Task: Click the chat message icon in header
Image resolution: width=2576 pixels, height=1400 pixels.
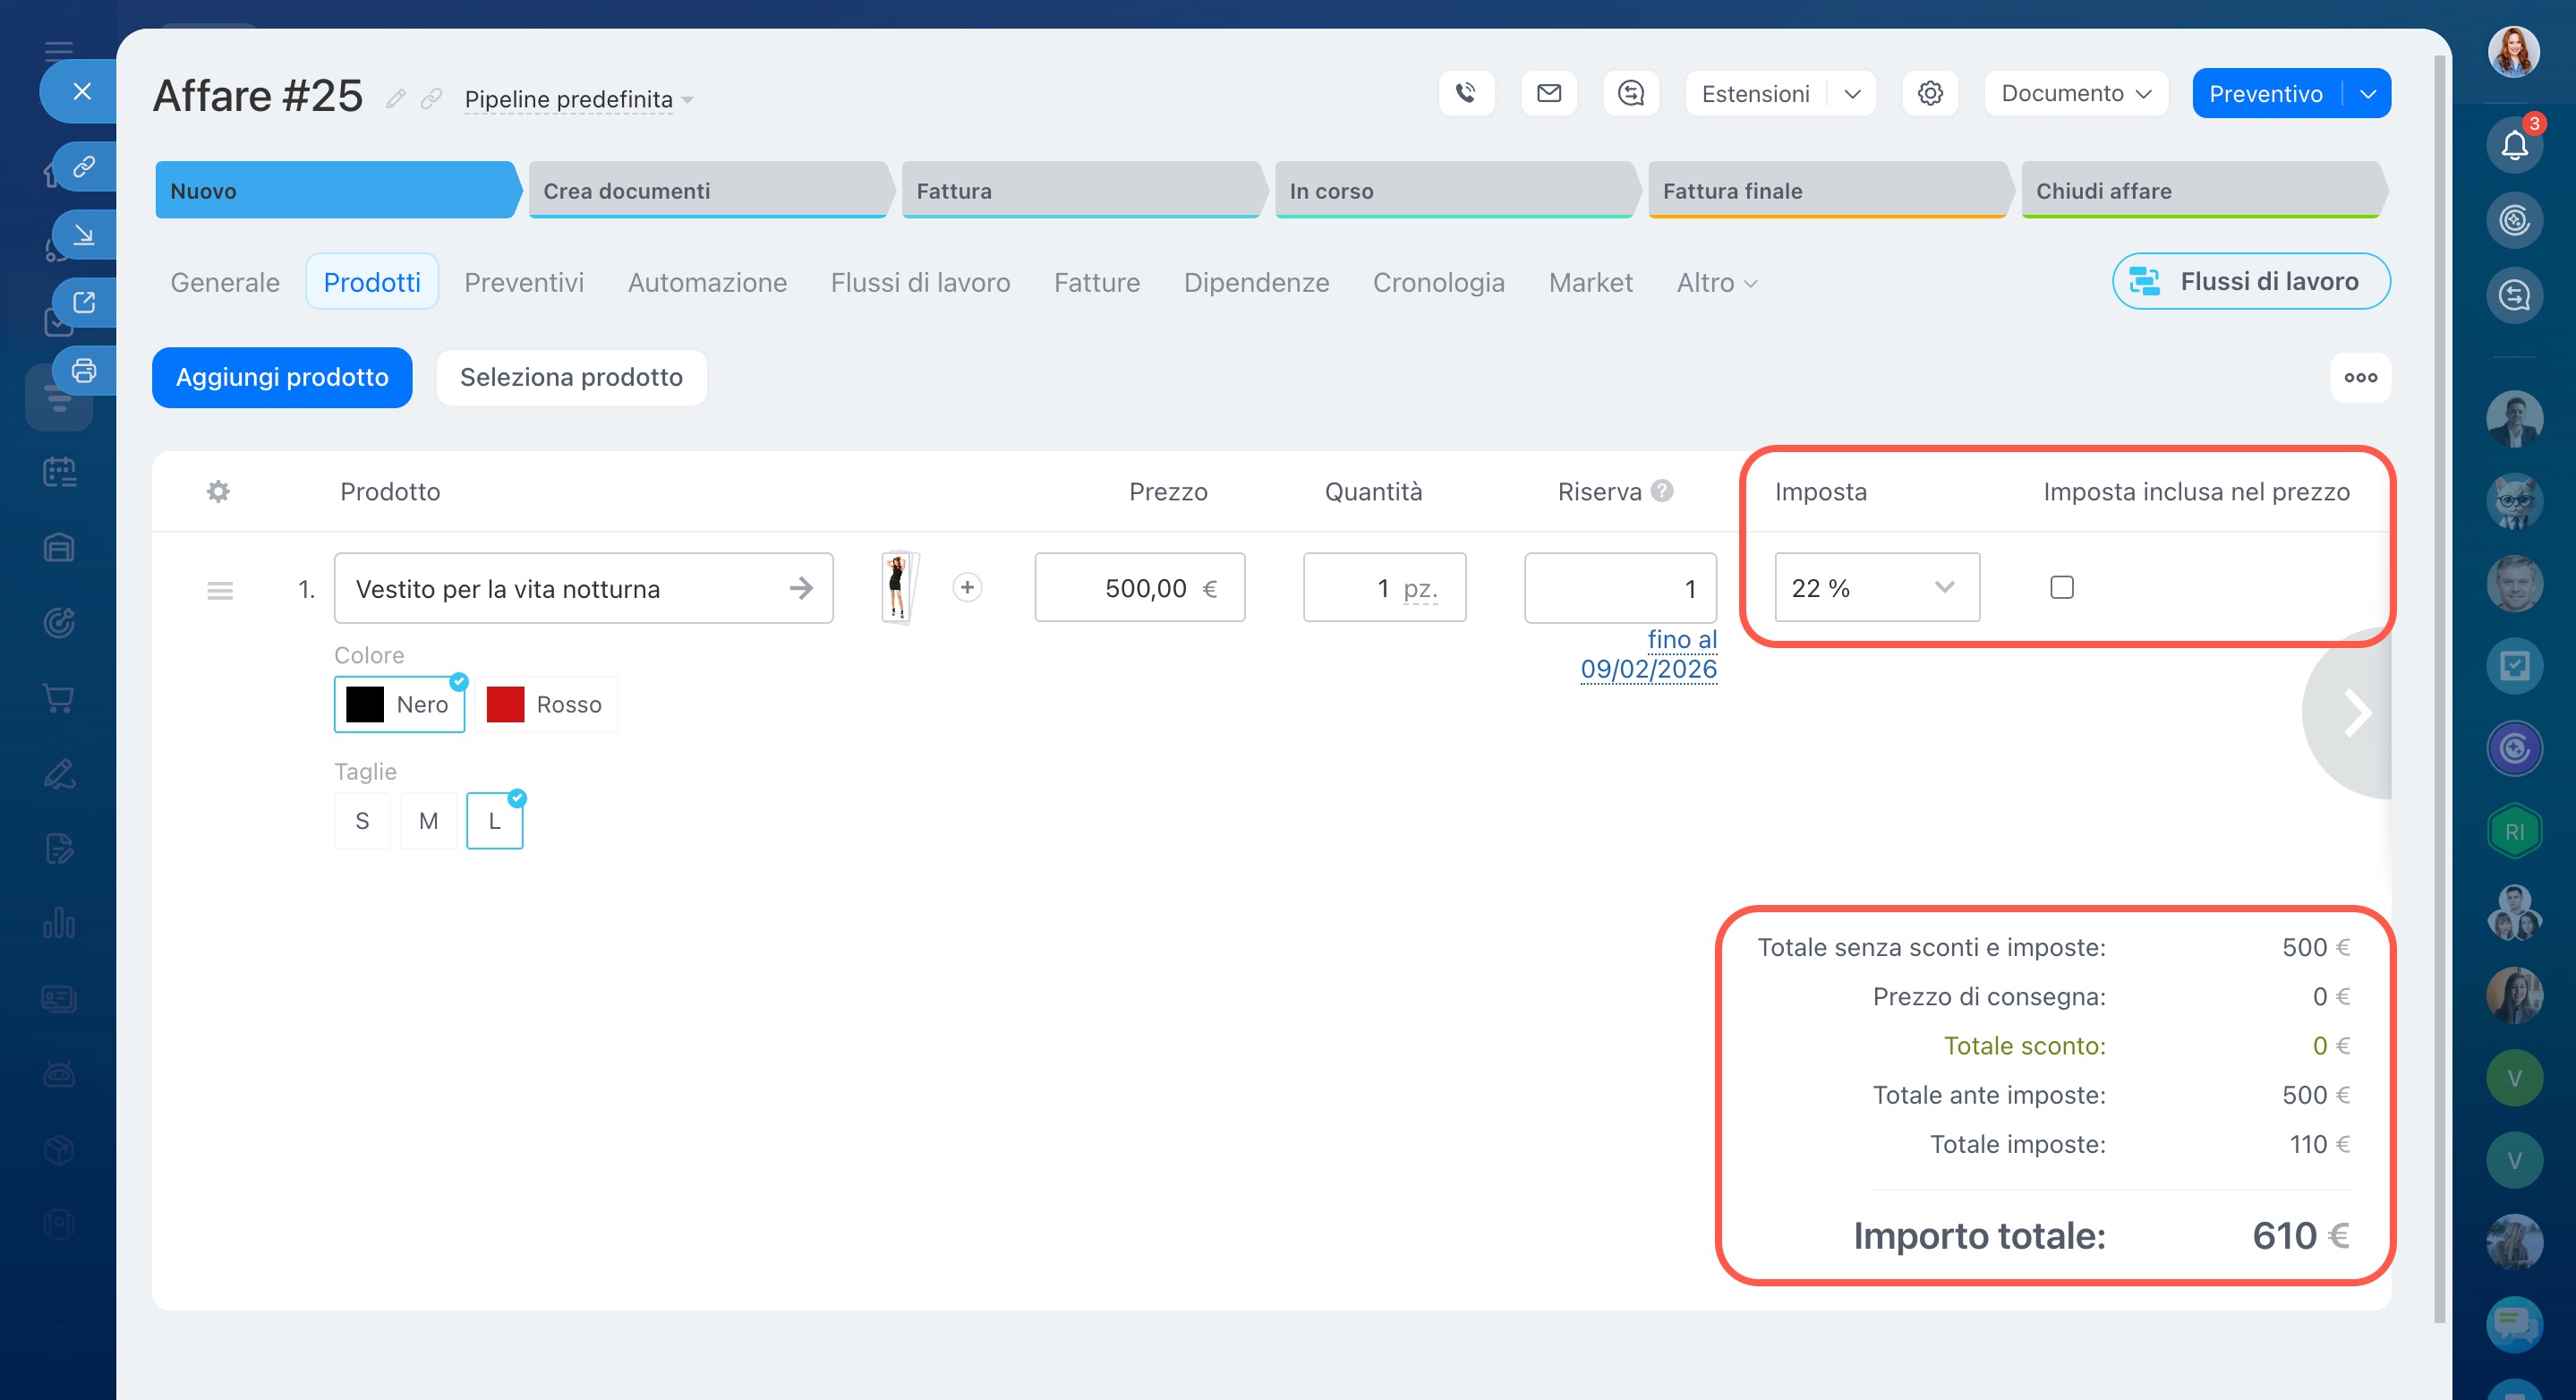Action: (x=1630, y=93)
